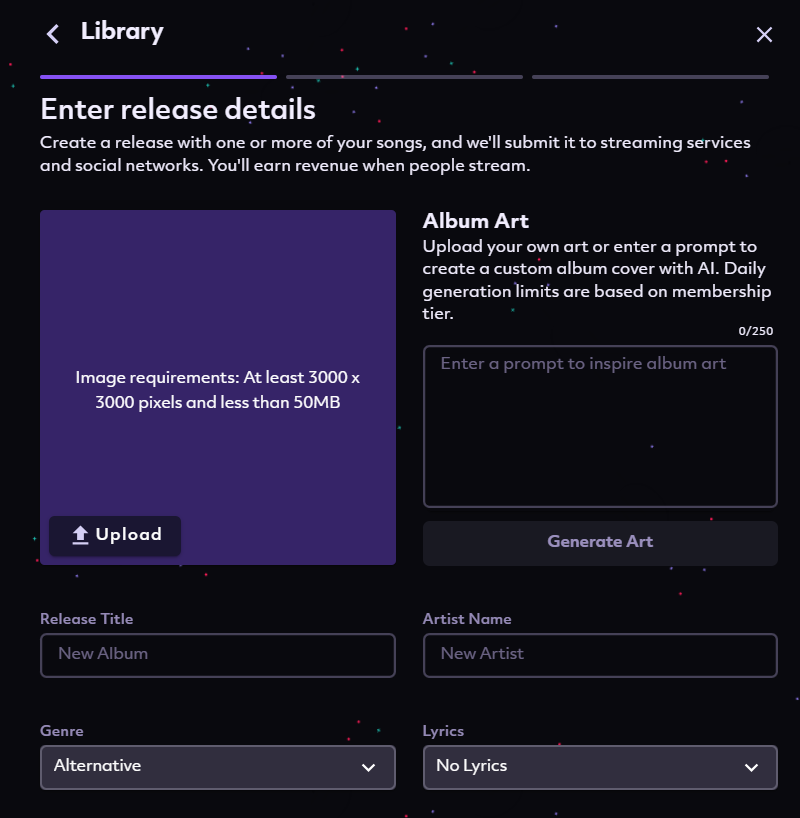Click the Library header title

(121, 31)
